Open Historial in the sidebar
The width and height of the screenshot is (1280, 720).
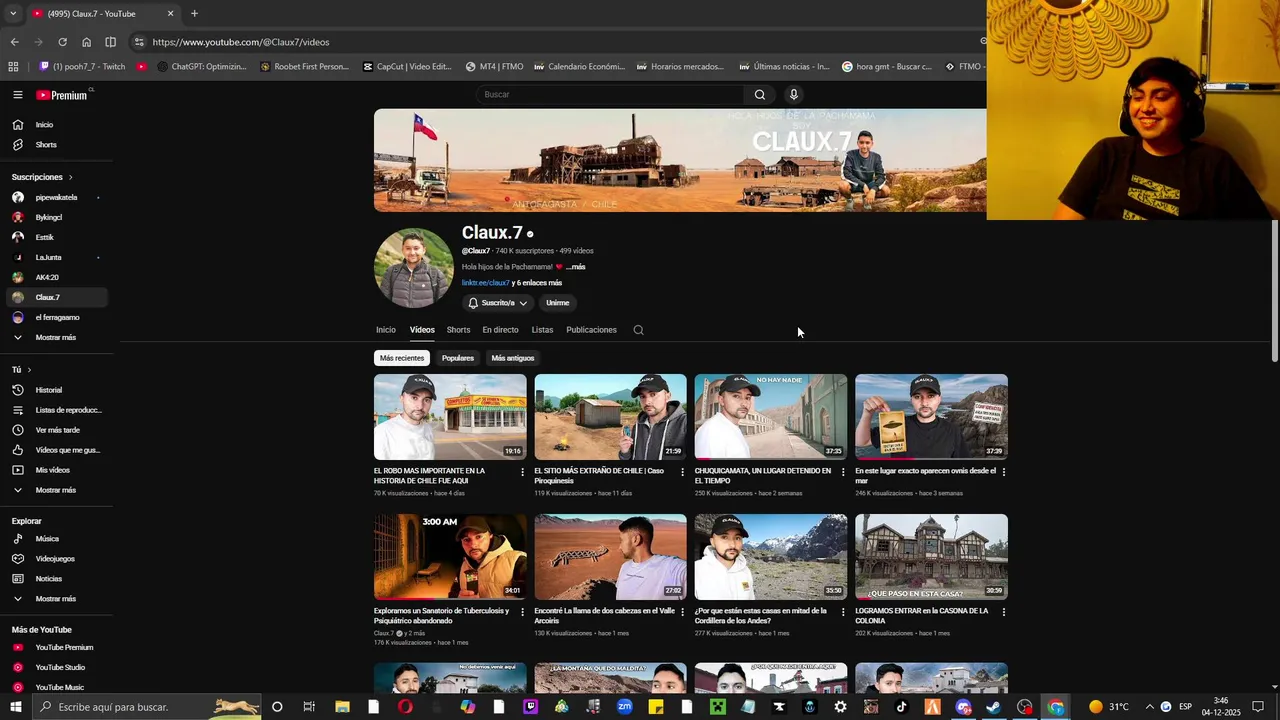[x=56, y=390]
